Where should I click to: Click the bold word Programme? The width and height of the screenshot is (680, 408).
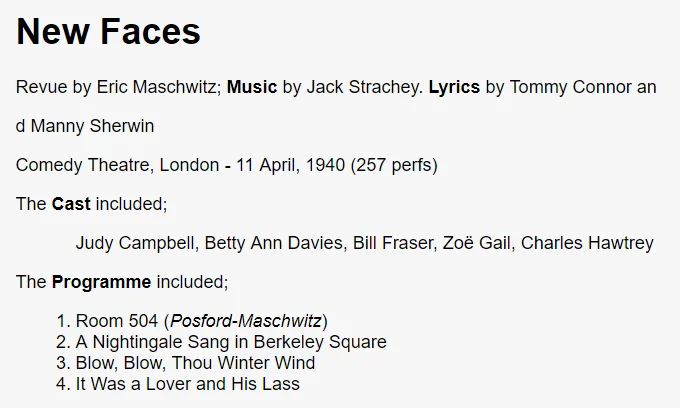(101, 282)
